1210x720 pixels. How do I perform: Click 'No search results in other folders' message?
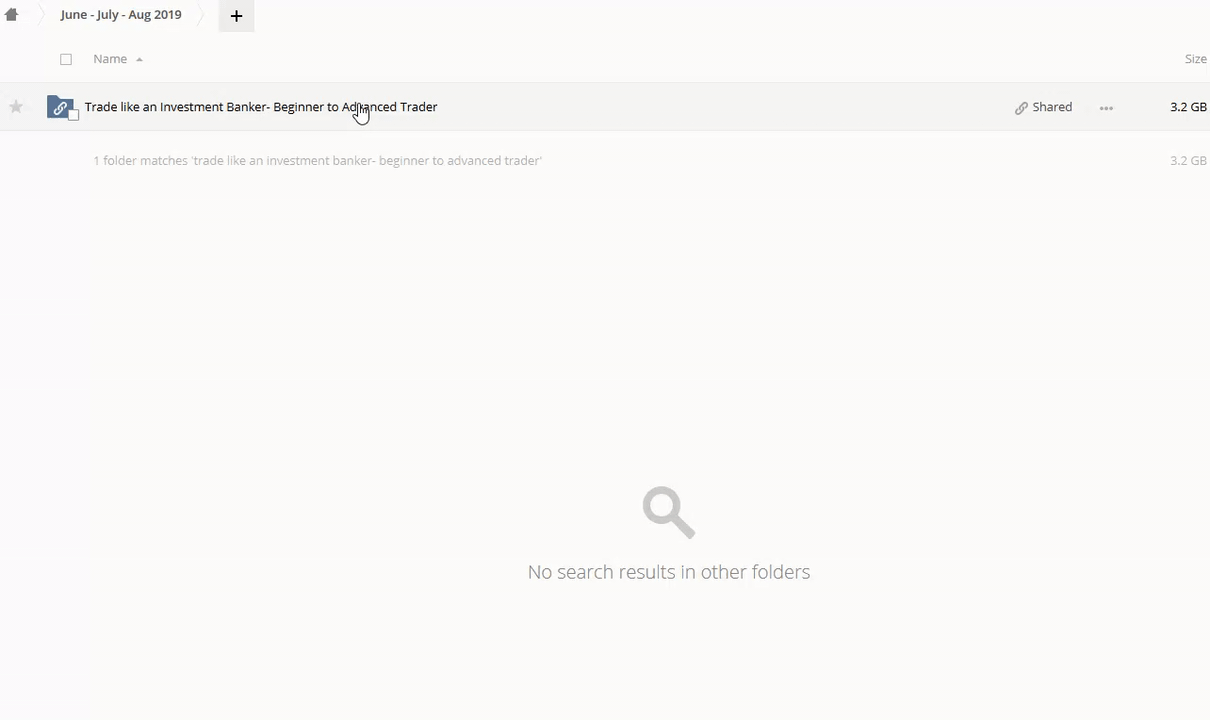pos(668,572)
